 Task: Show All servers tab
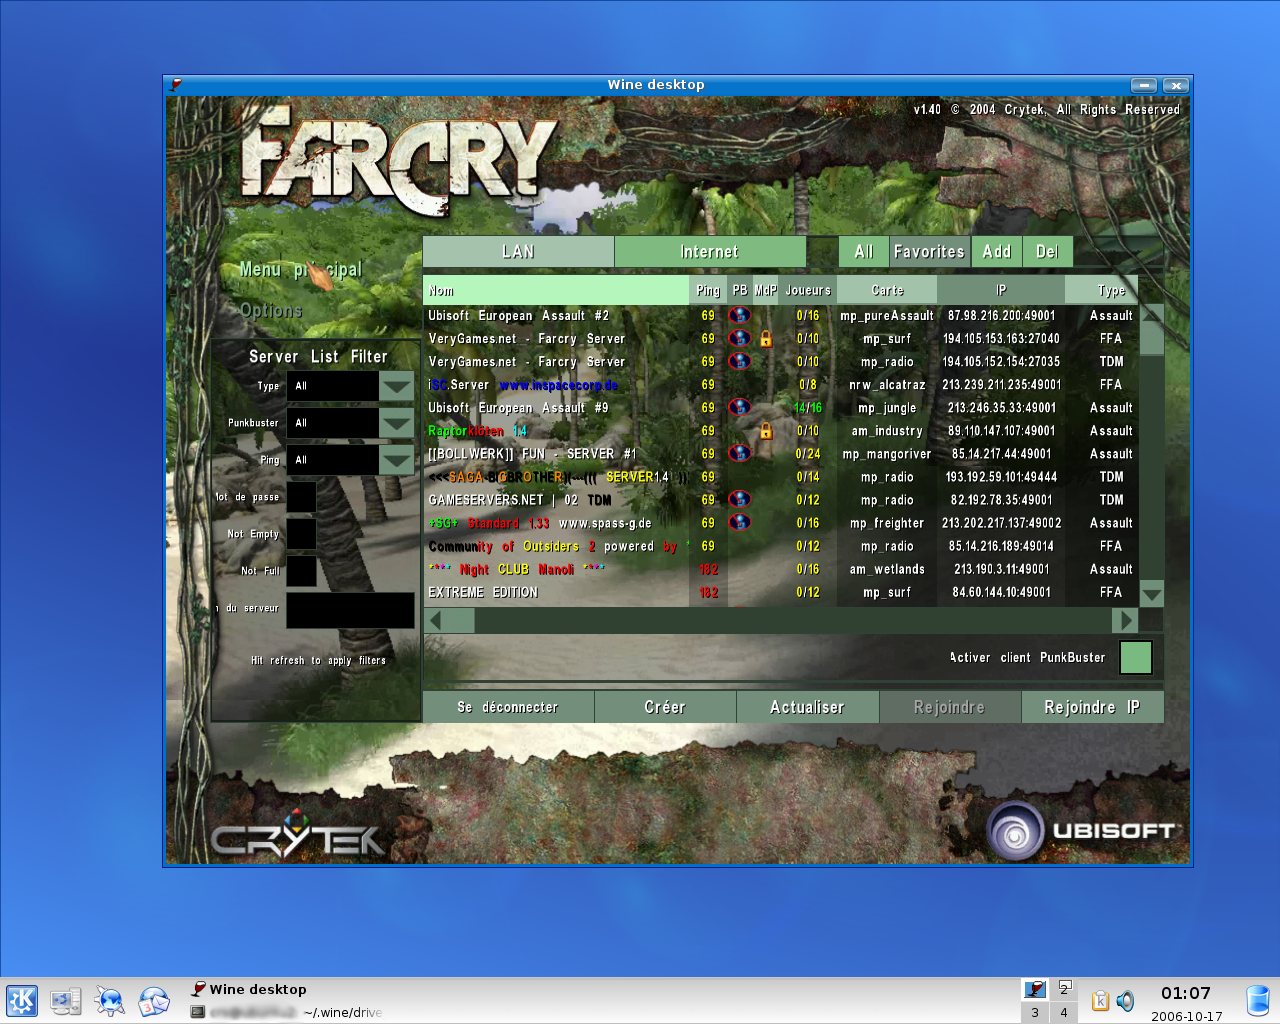tap(864, 252)
